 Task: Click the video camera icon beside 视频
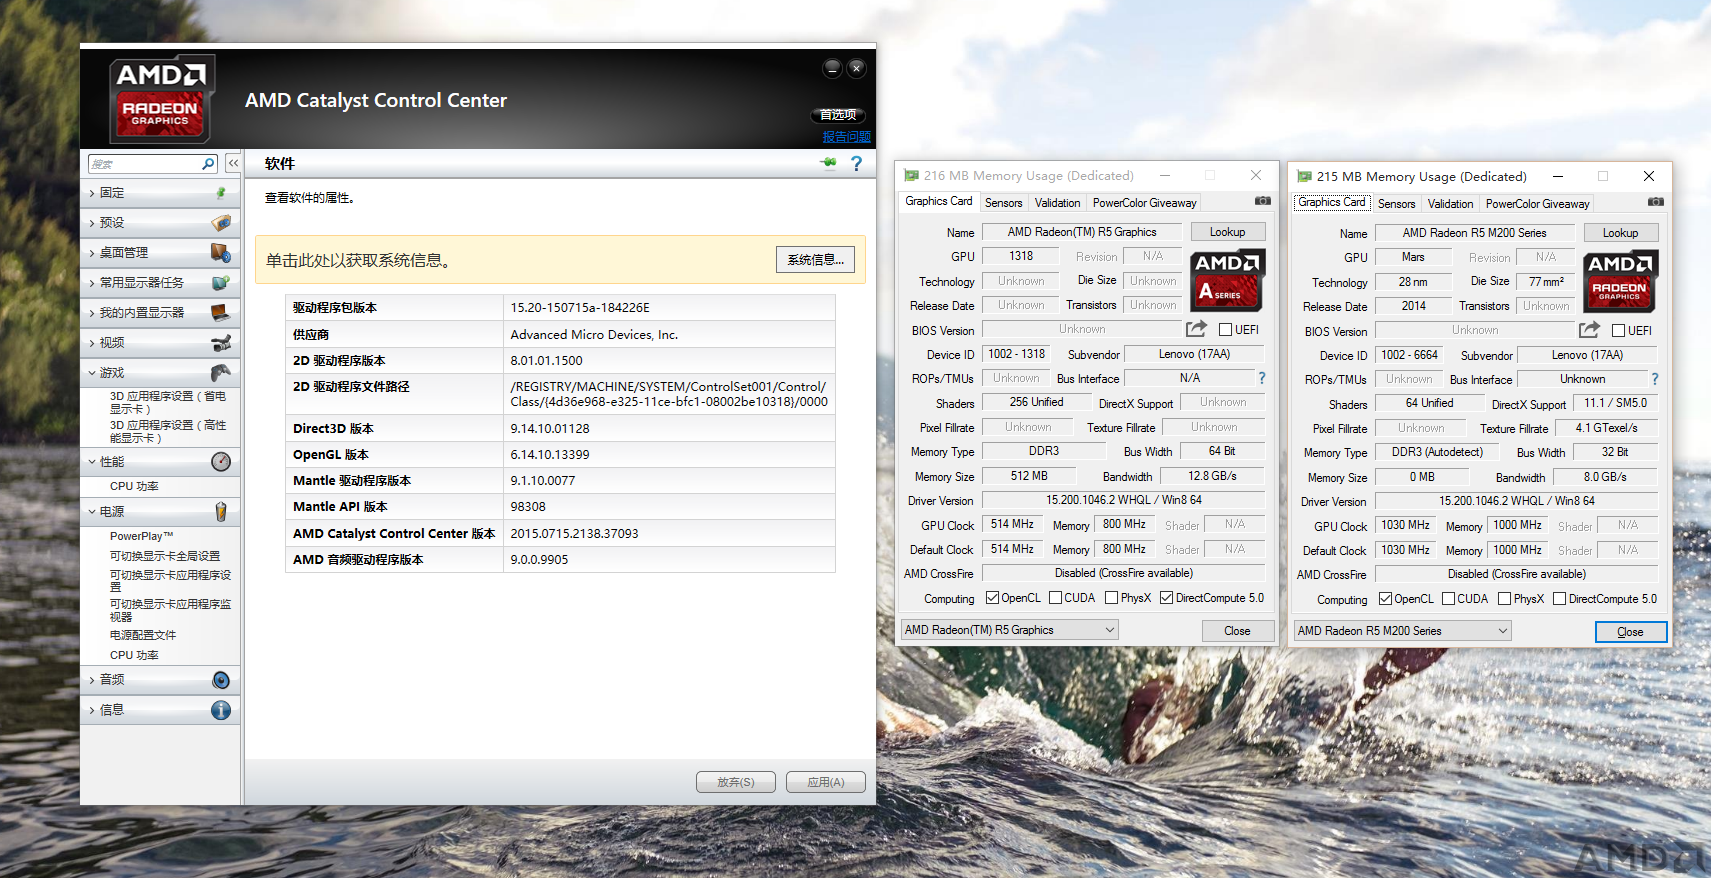point(221,342)
